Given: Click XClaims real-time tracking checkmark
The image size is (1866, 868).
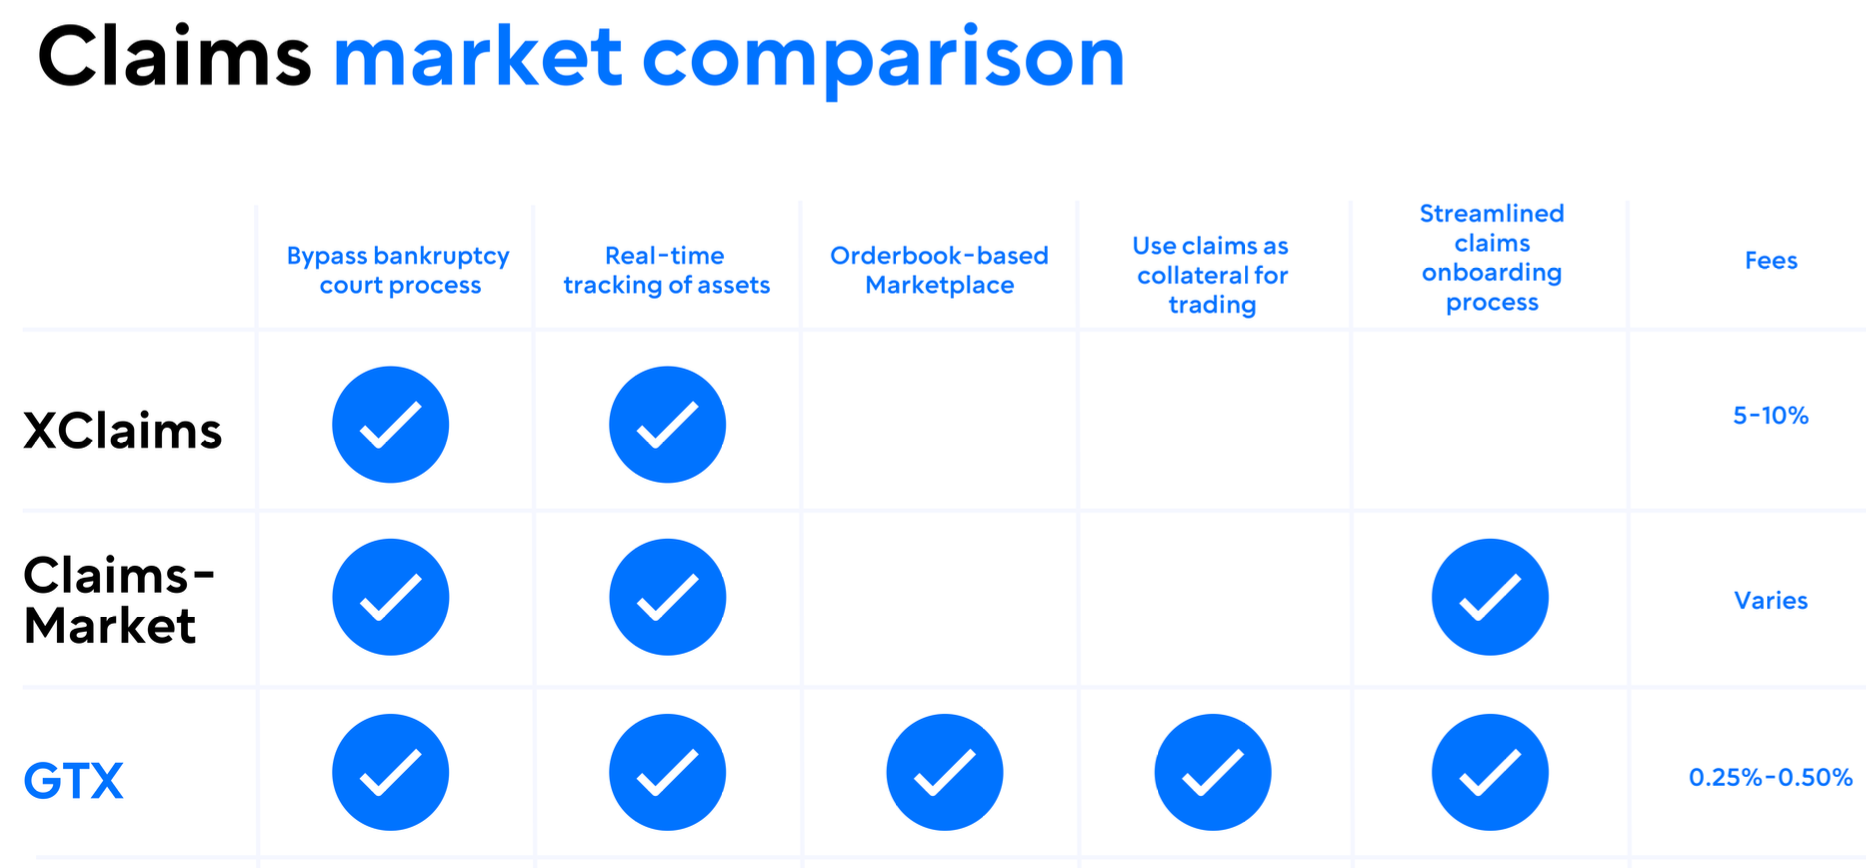Looking at the screenshot, I should pyautogui.click(x=667, y=425).
